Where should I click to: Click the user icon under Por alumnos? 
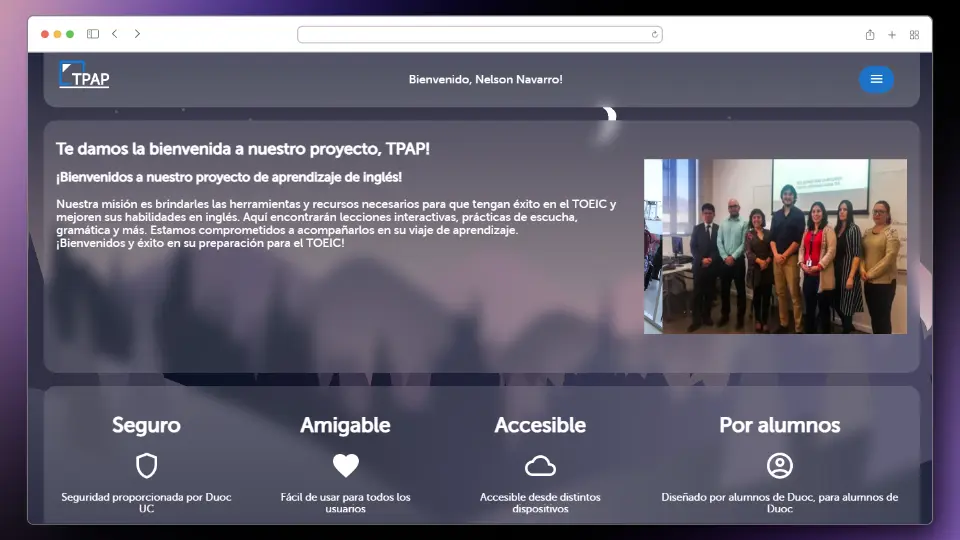tap(779, 466)
